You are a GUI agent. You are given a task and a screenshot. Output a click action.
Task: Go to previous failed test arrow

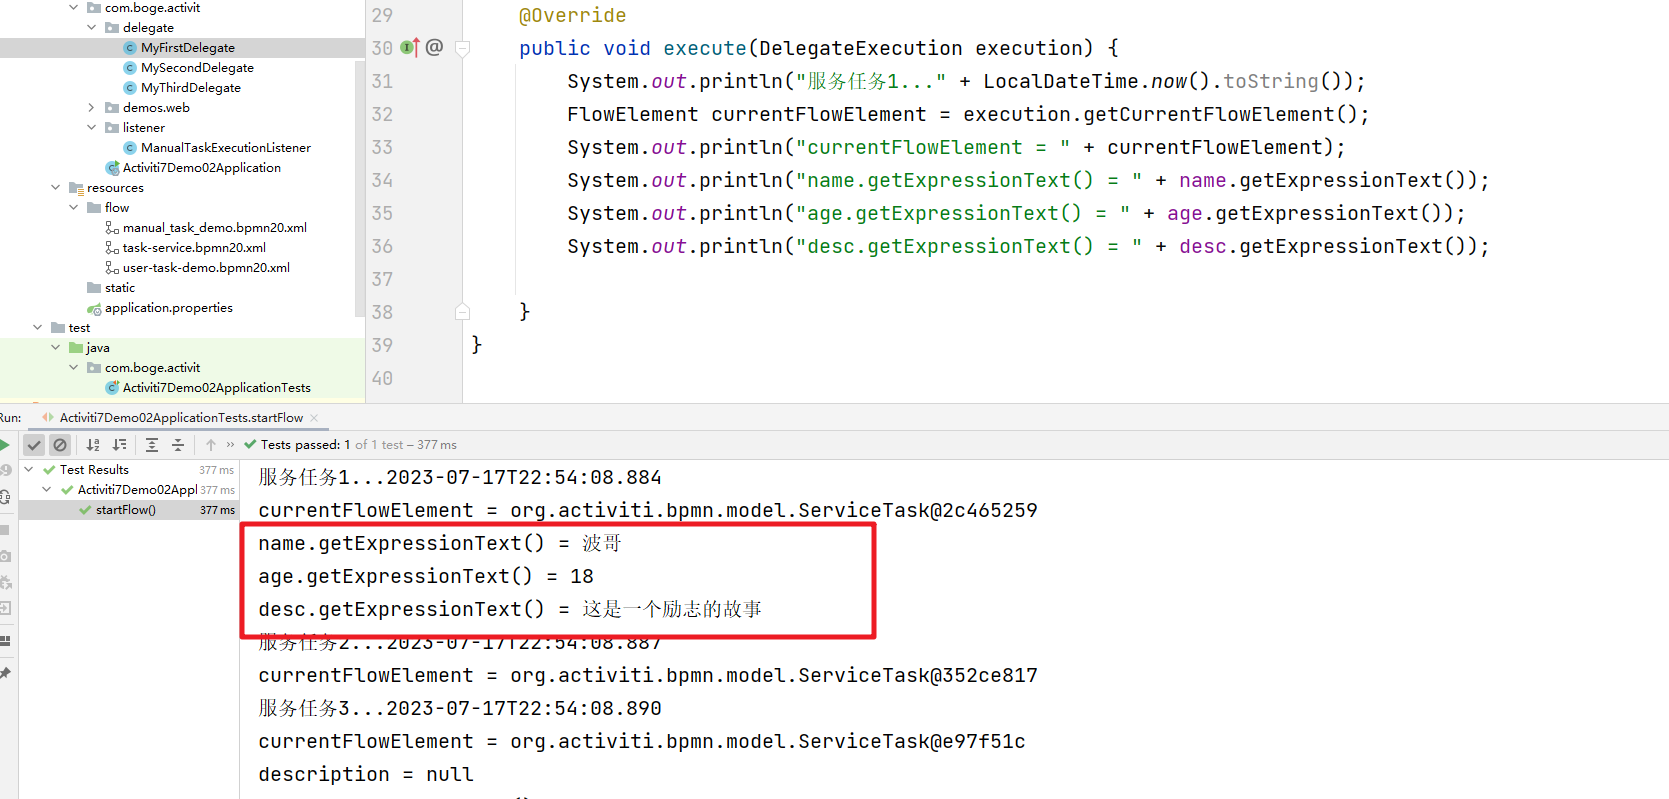tap(211, 445)
